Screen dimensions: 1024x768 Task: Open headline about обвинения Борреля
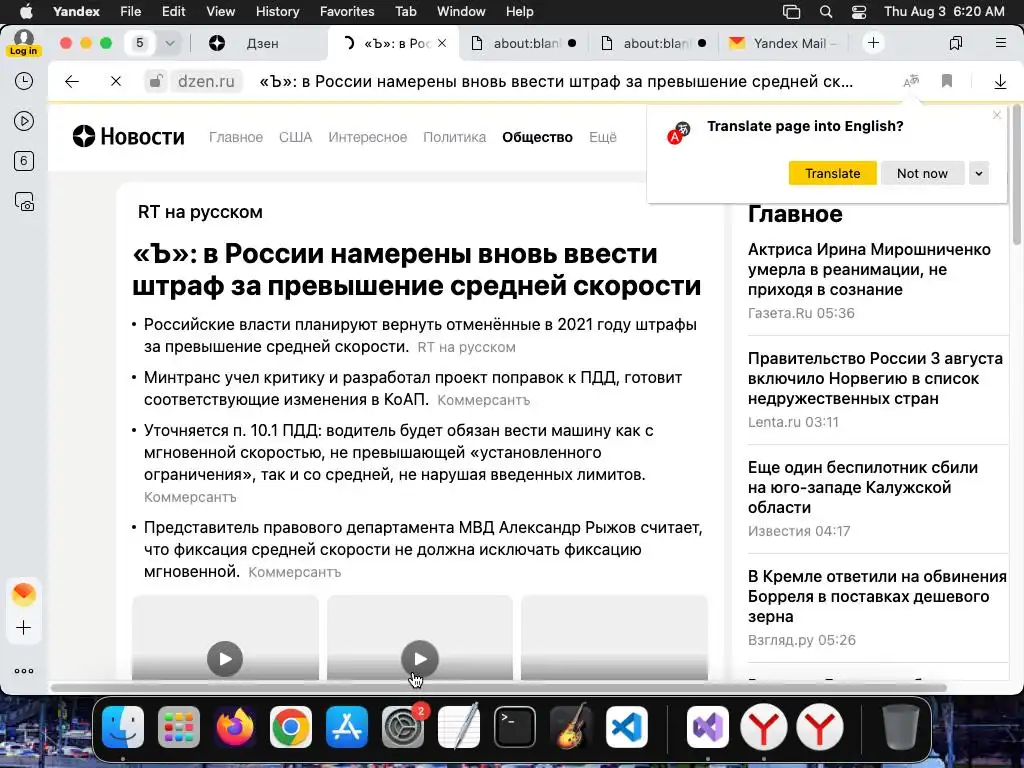(x=877, y=596)
